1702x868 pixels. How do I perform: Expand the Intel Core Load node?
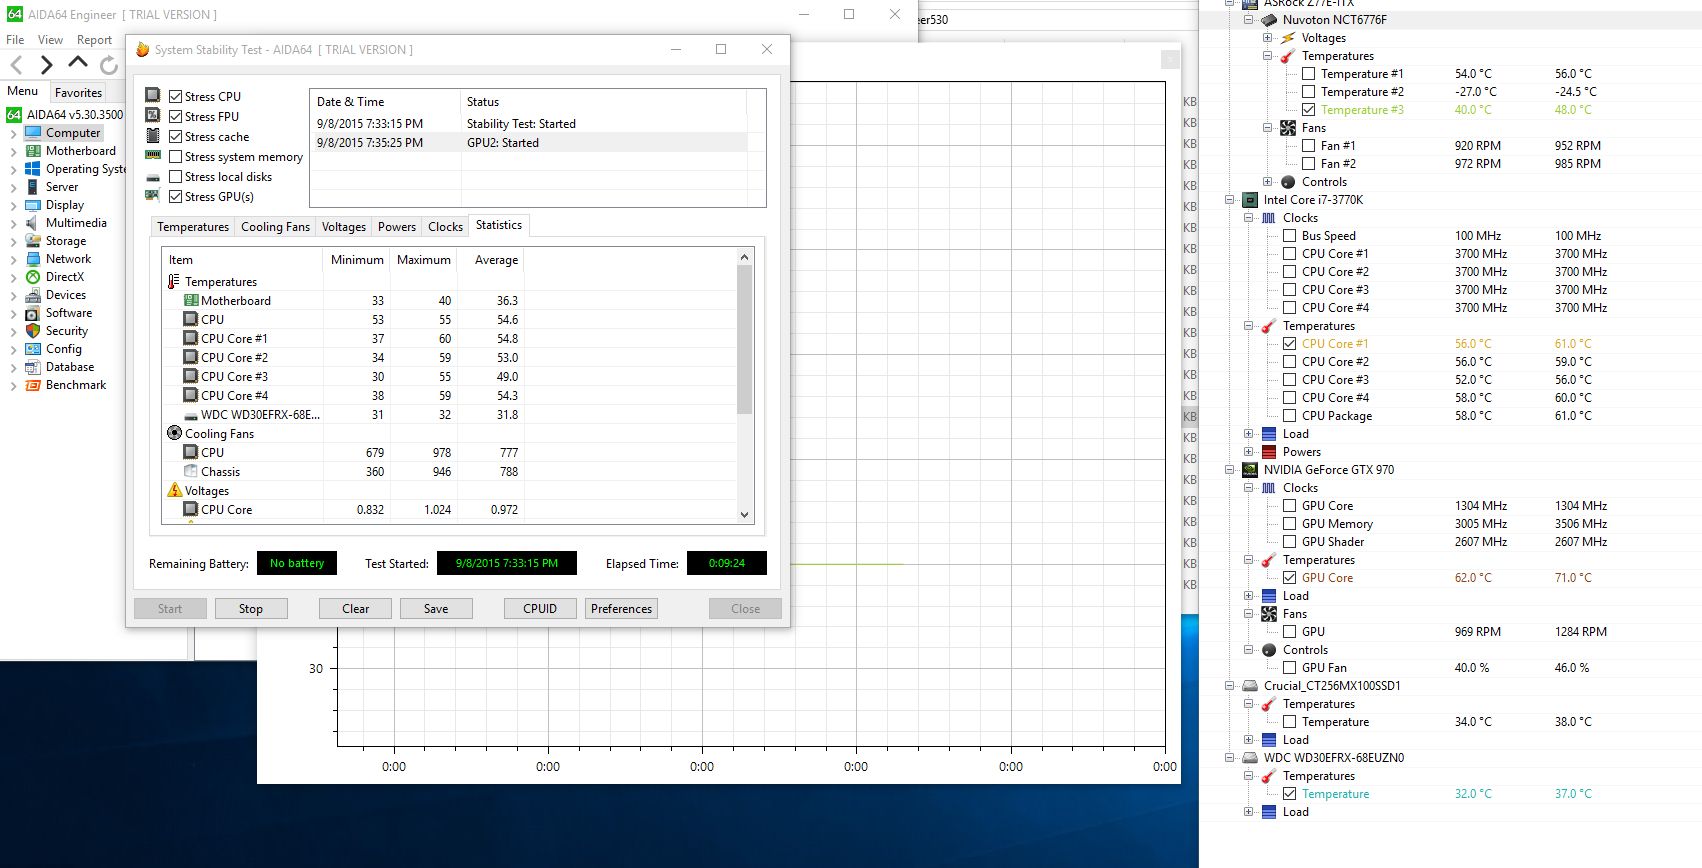pyautogui.click(x=1248, y=434)
